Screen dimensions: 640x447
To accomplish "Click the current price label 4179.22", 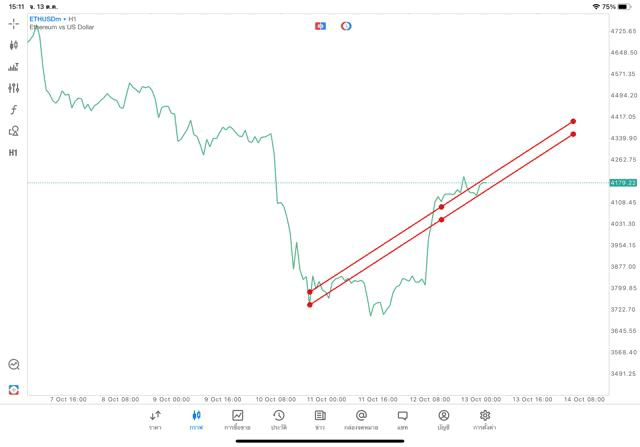I will tap(624, 183).
